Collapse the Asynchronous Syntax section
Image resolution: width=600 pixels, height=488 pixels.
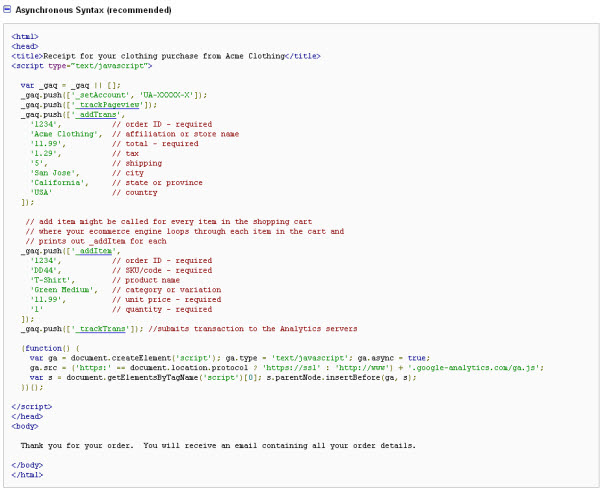tap(7, 9)
